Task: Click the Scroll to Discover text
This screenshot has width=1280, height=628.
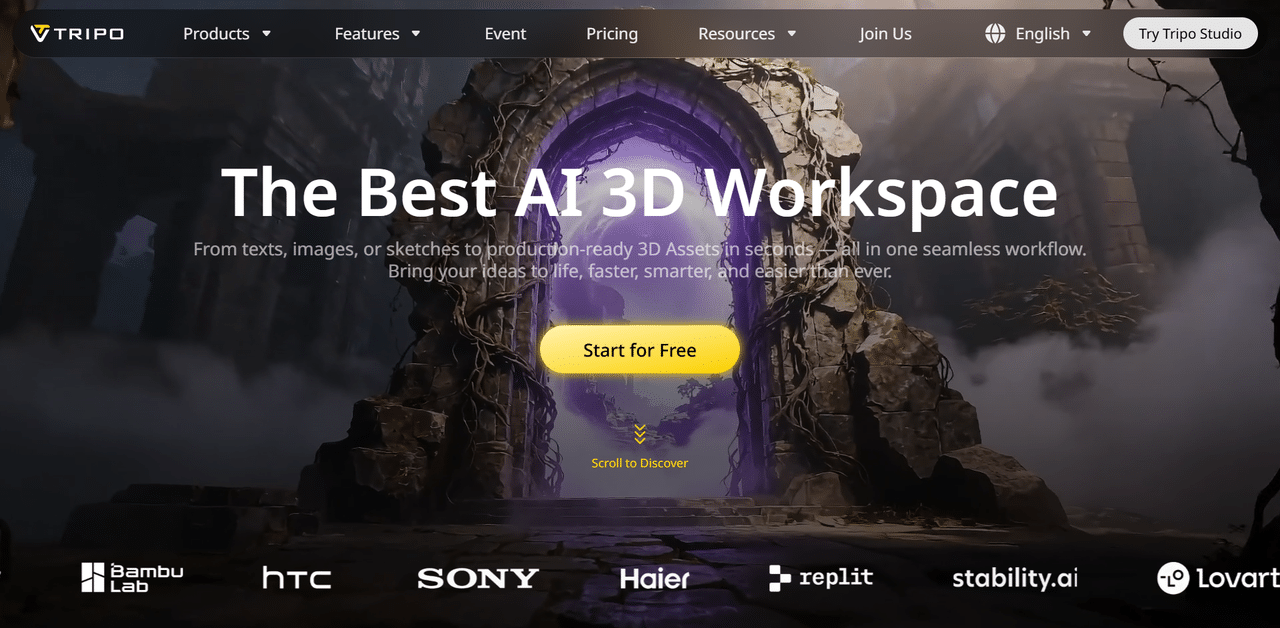Action: point(640,462)
